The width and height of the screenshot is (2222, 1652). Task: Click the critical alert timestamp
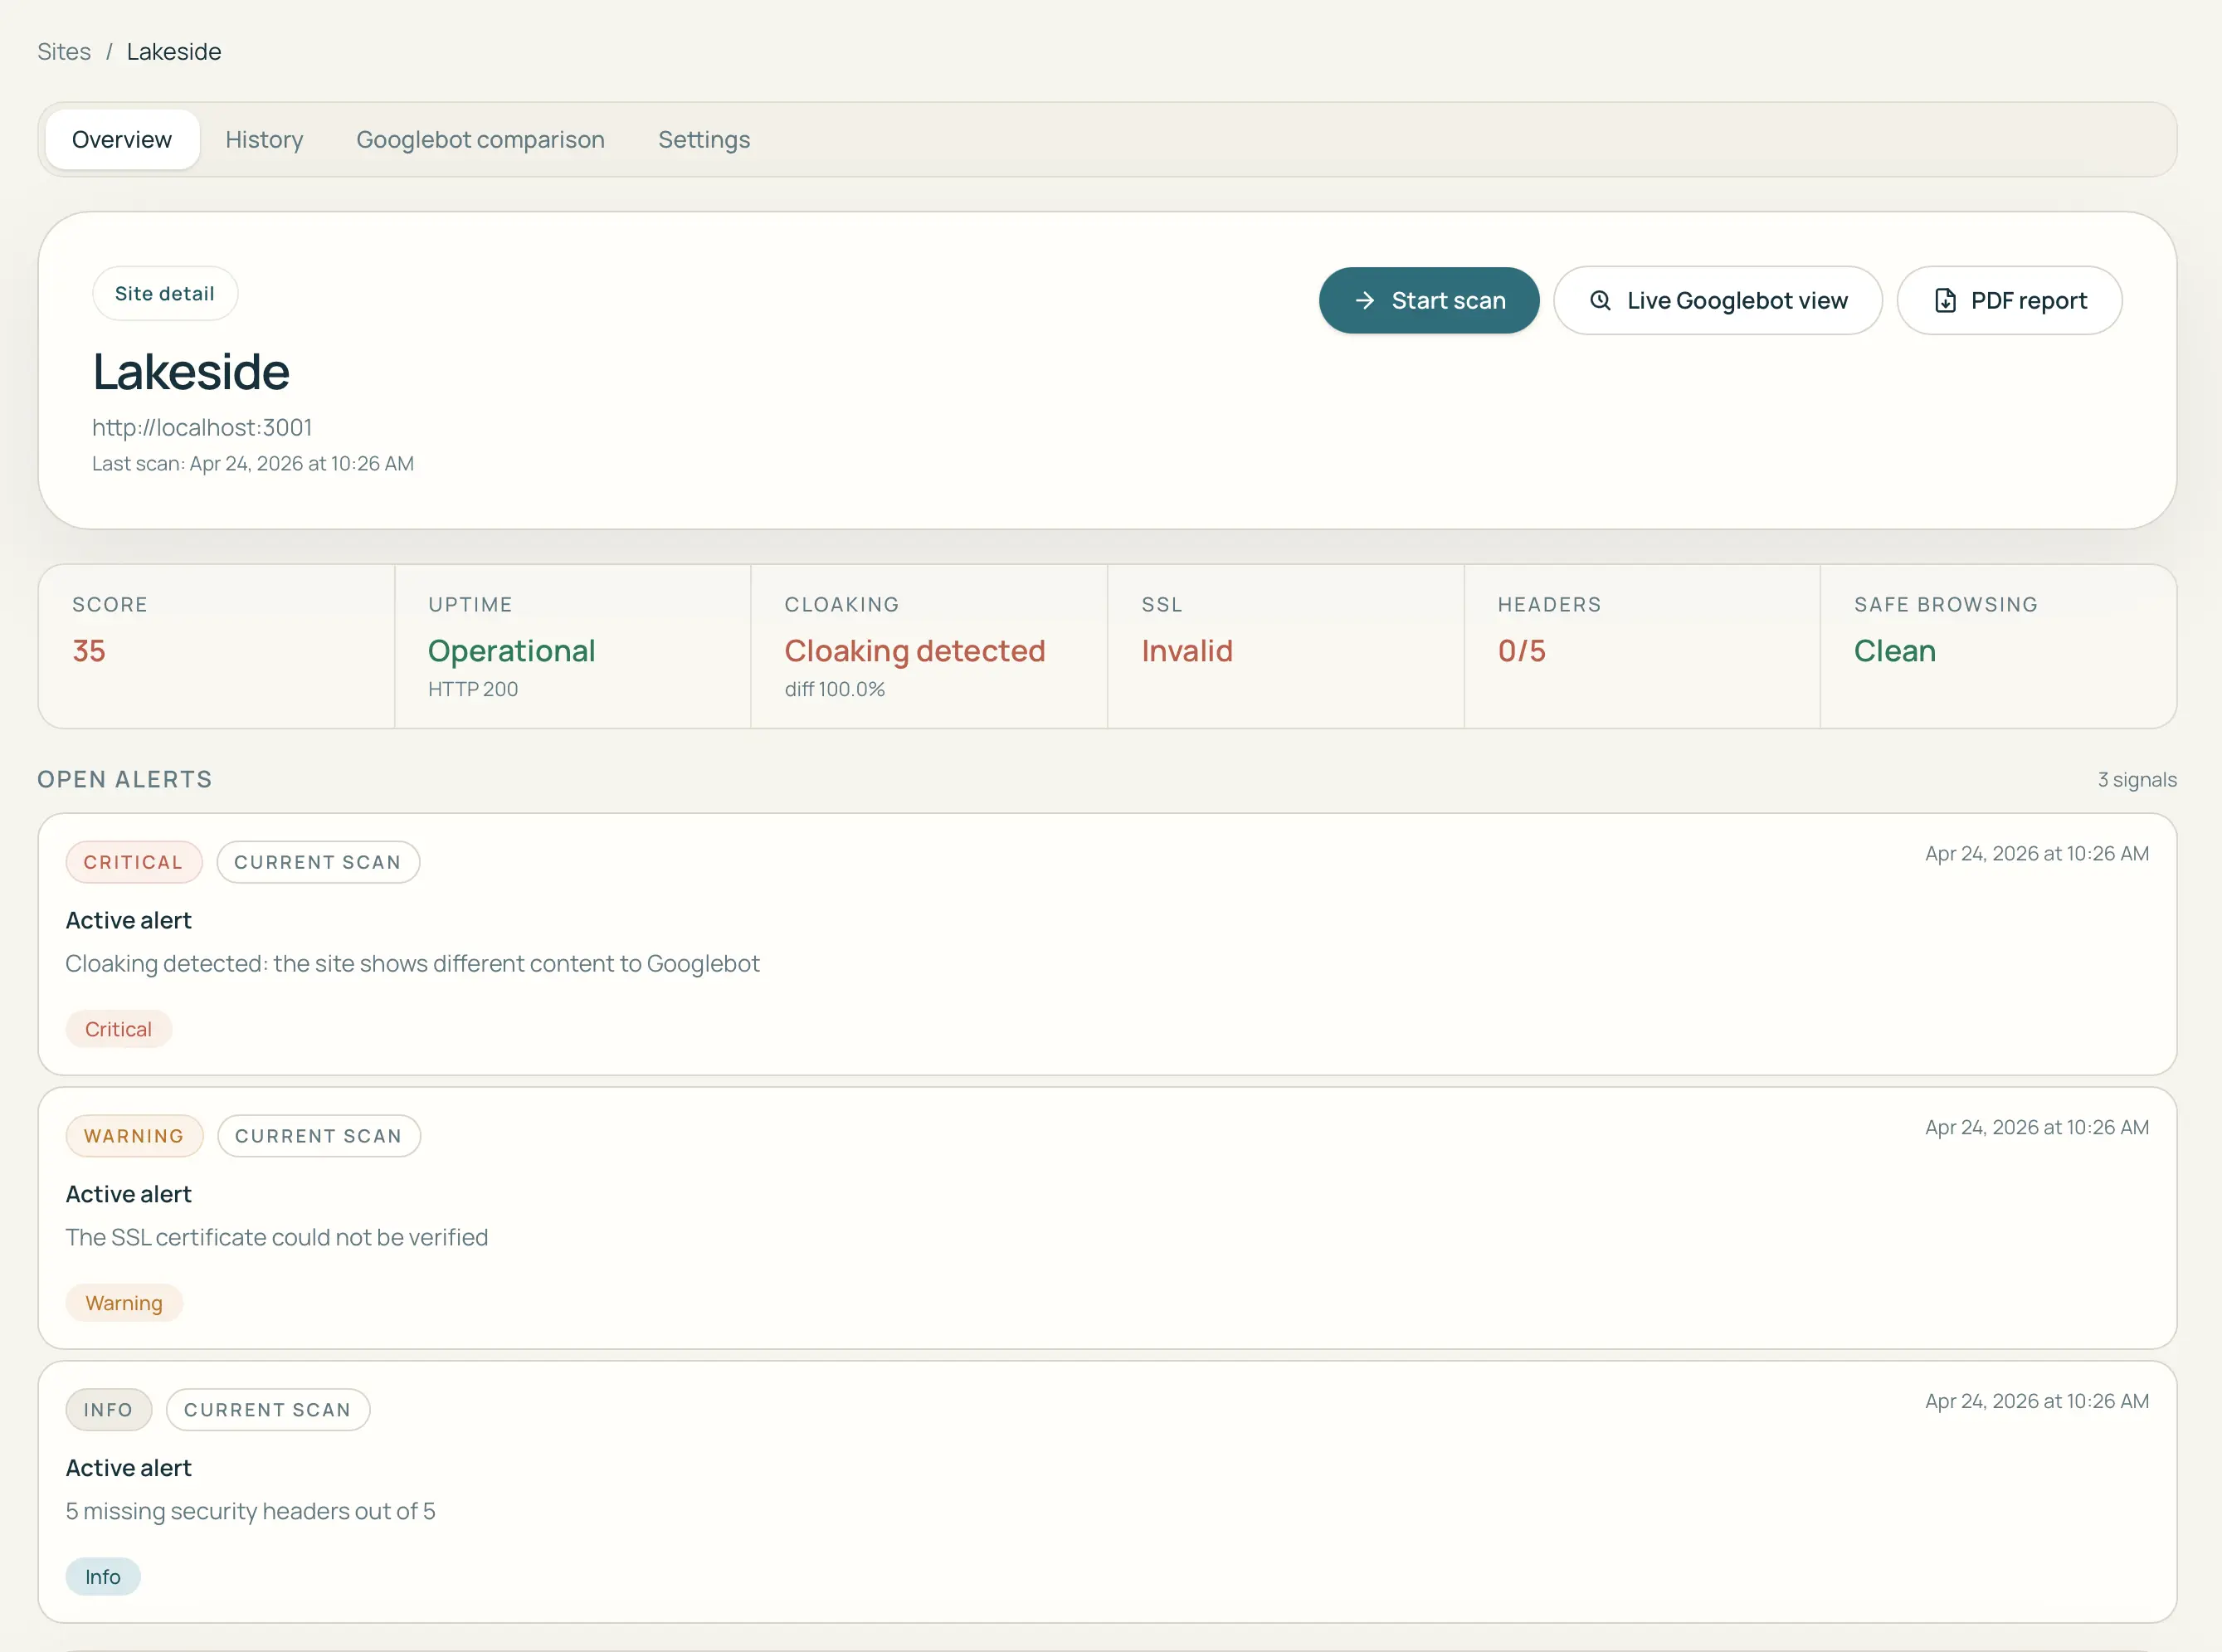2037,854
